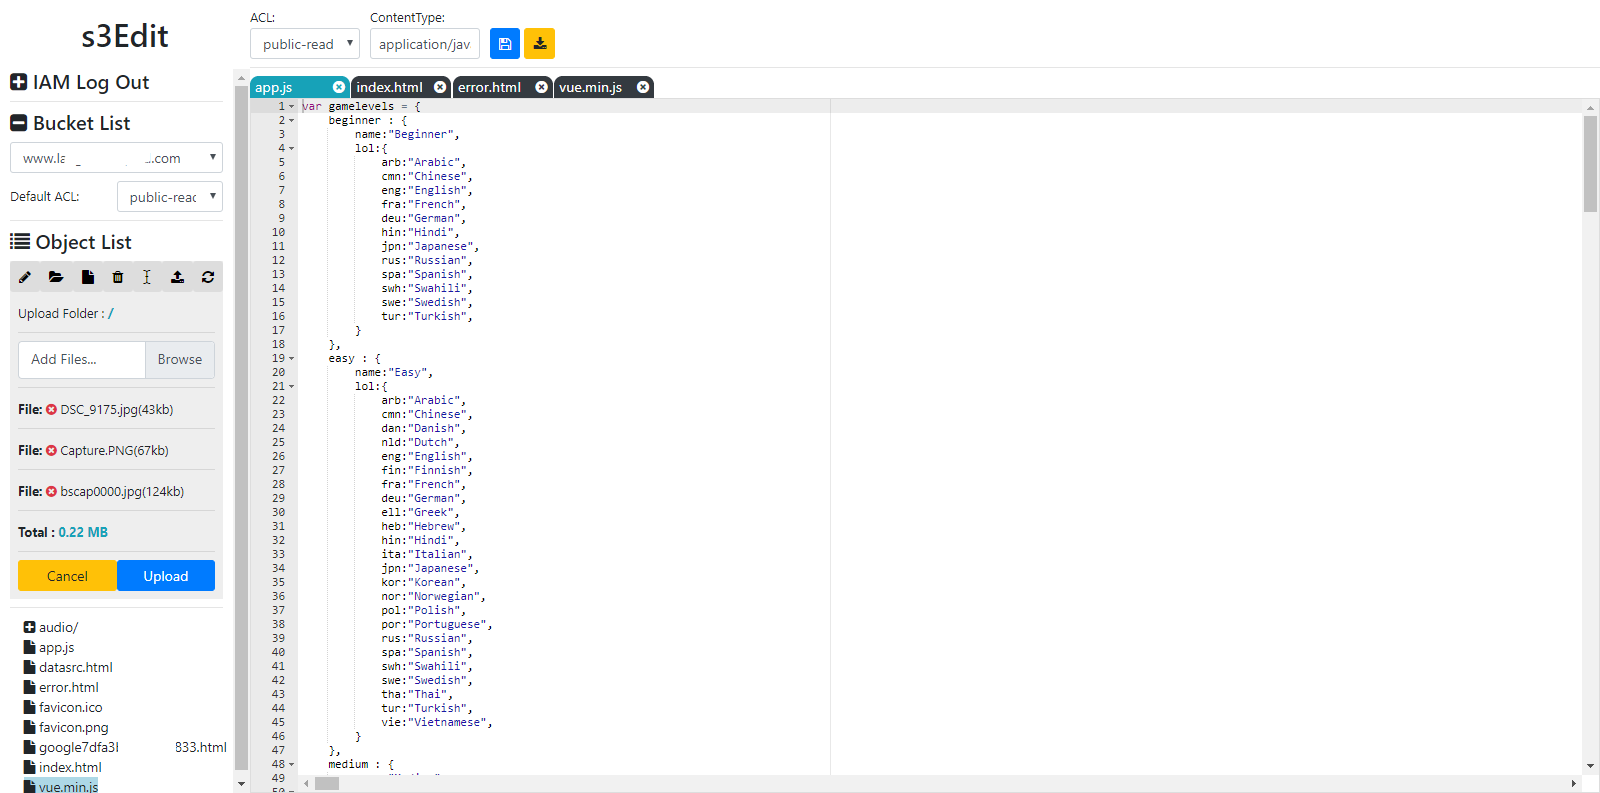Click the upload folder slash link
Image resolution: width=1600 pixels, height=793 pixels.
tap(110, 314)
